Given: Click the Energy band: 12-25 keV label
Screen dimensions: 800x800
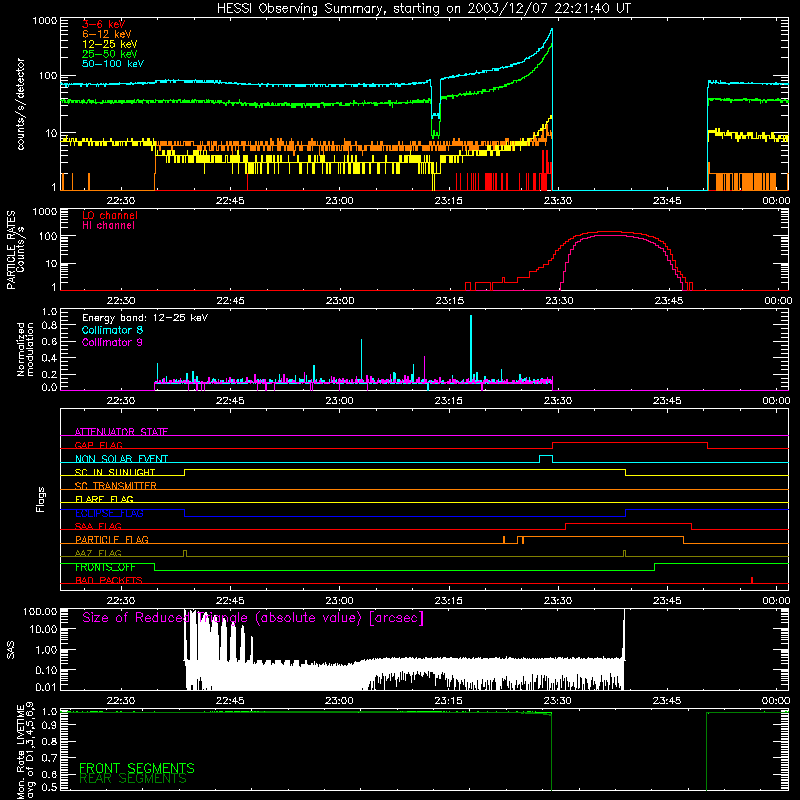Looking at the screenshot, I should tap(145, 318).
